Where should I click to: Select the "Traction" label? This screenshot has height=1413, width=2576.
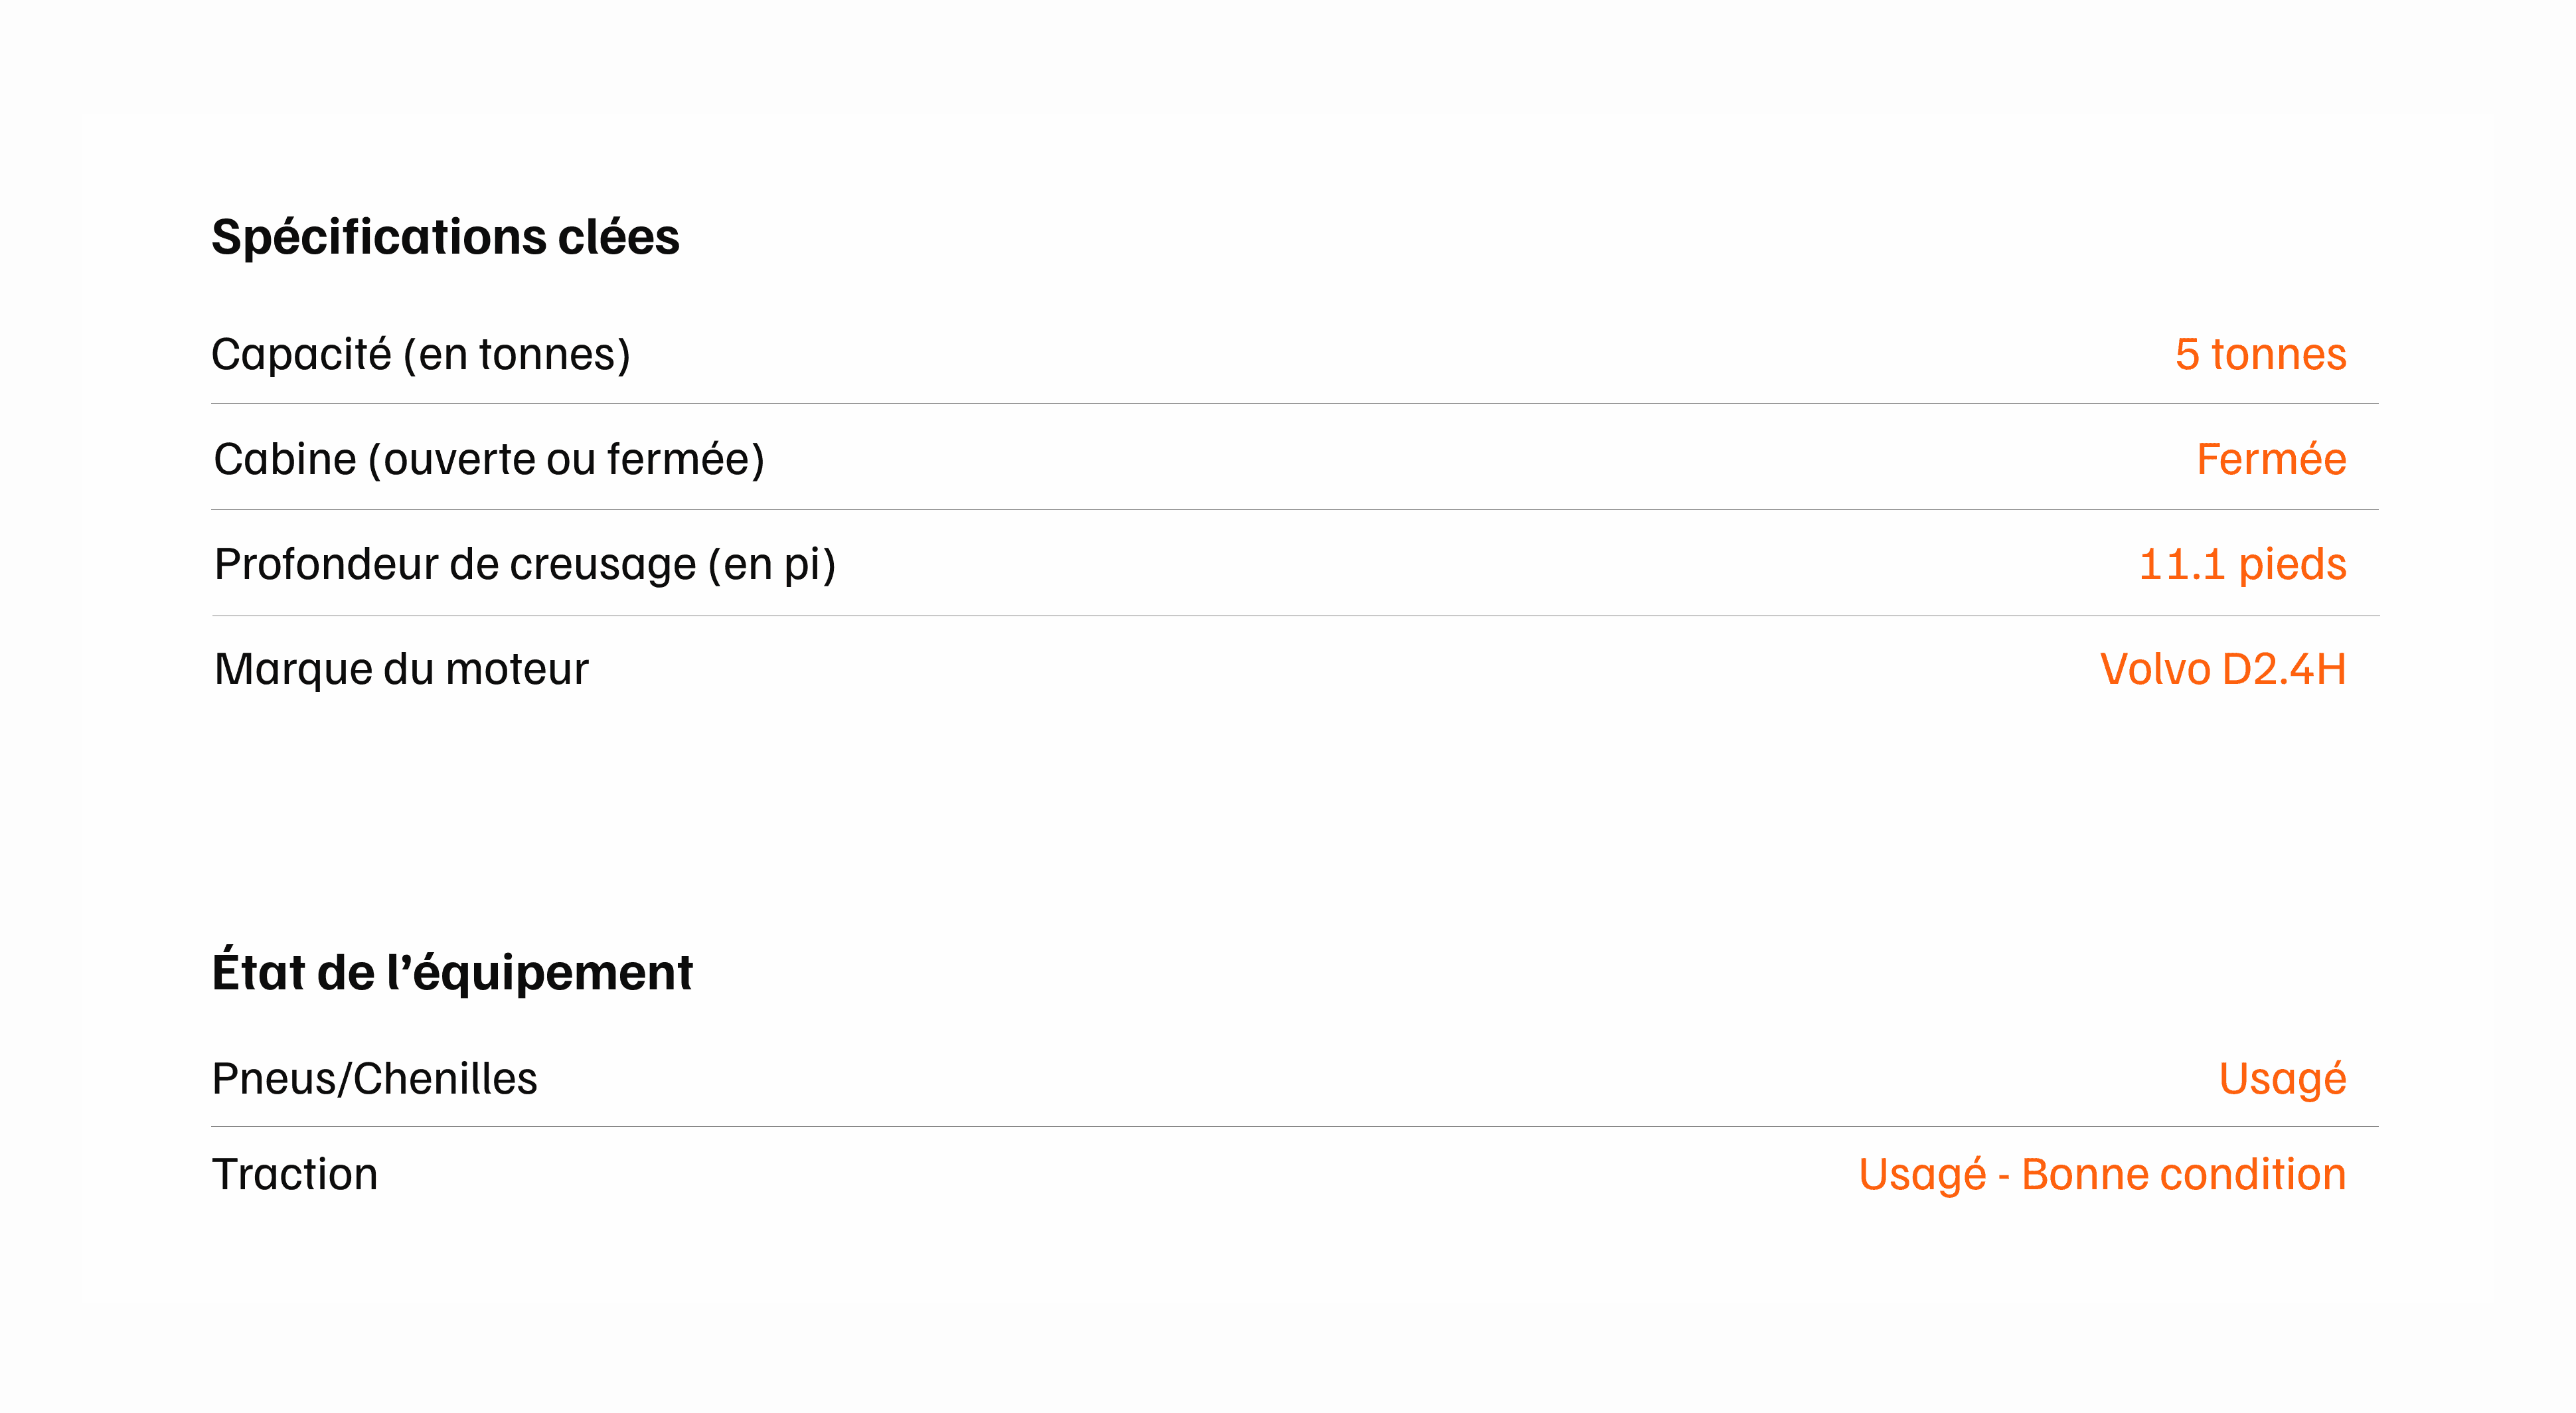tap(295, 1174)
